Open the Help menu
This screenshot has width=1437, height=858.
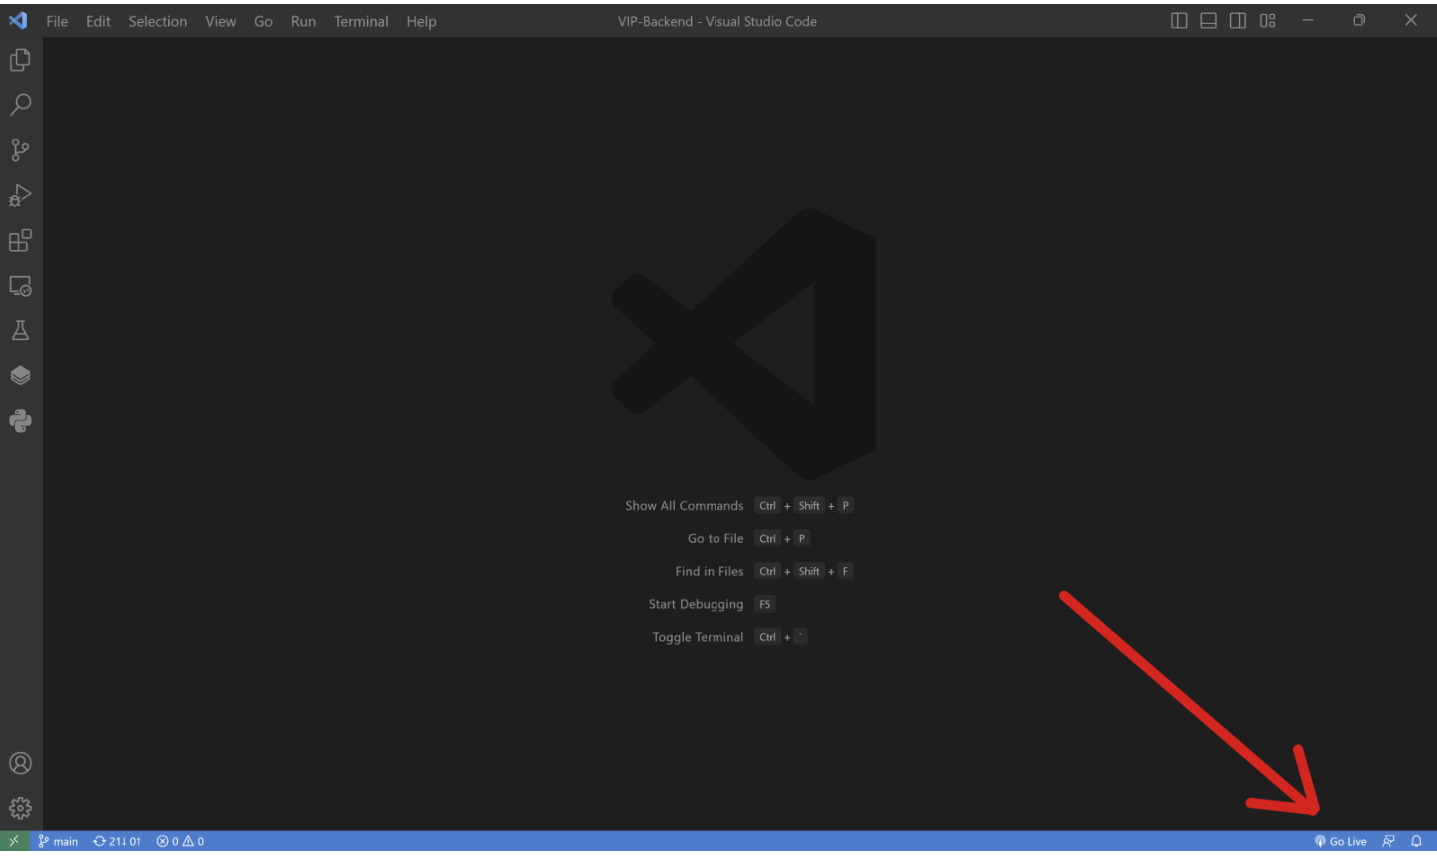click(421, 21)
